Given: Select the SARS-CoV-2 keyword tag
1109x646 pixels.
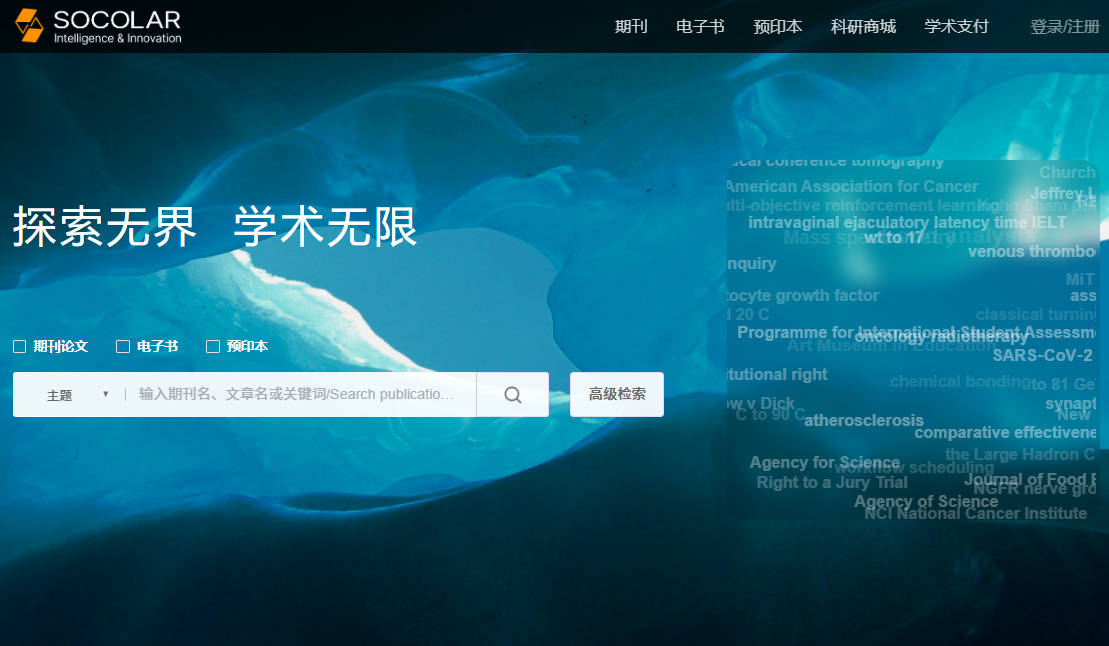Looking at the screenshot, I should 1042,356.
